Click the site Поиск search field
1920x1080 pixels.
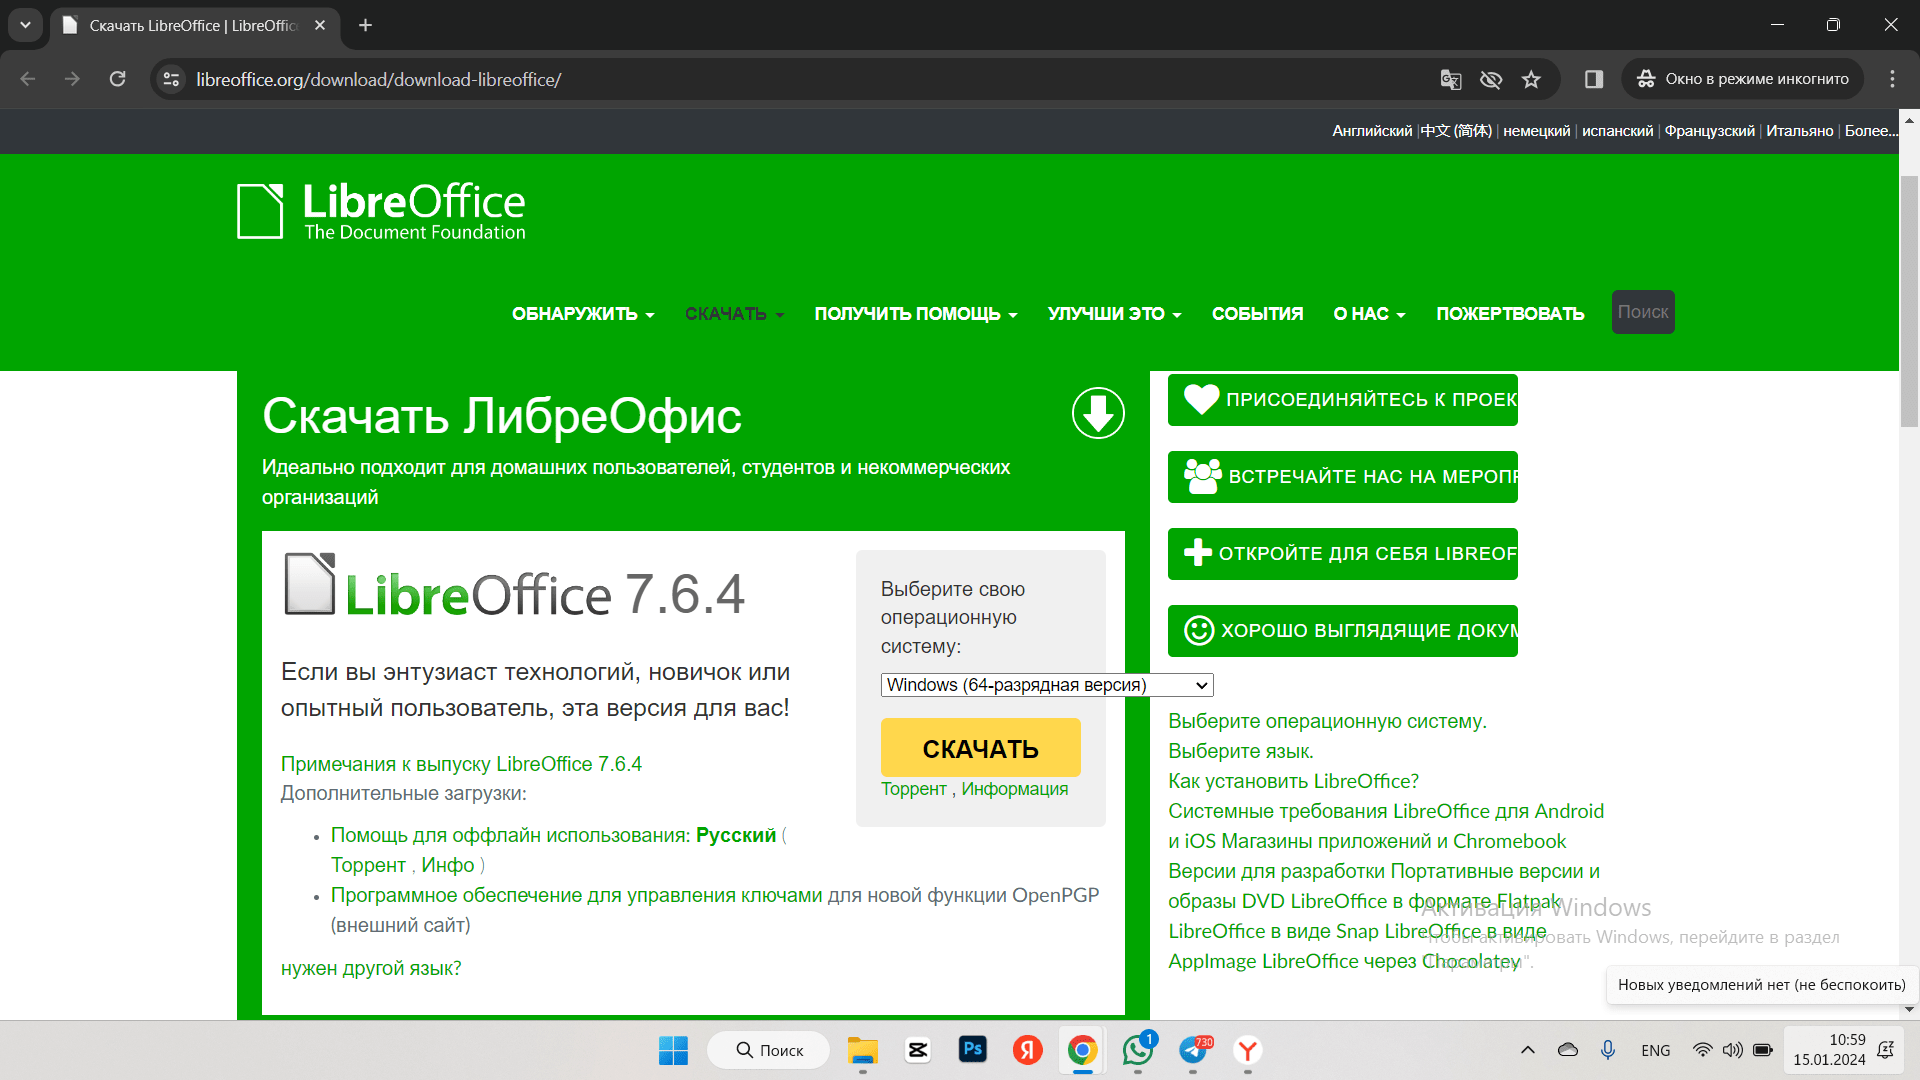[1642, 312]
